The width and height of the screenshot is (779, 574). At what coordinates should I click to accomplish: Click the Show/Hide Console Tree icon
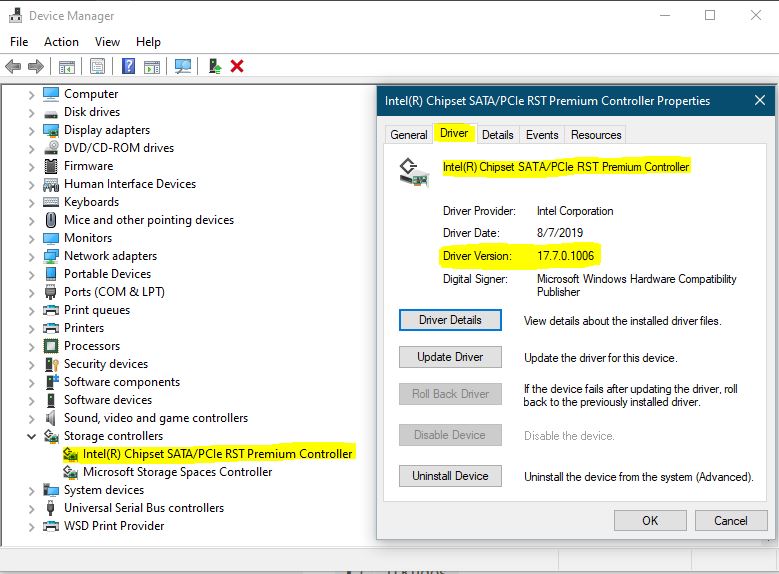tap(67, 66)
